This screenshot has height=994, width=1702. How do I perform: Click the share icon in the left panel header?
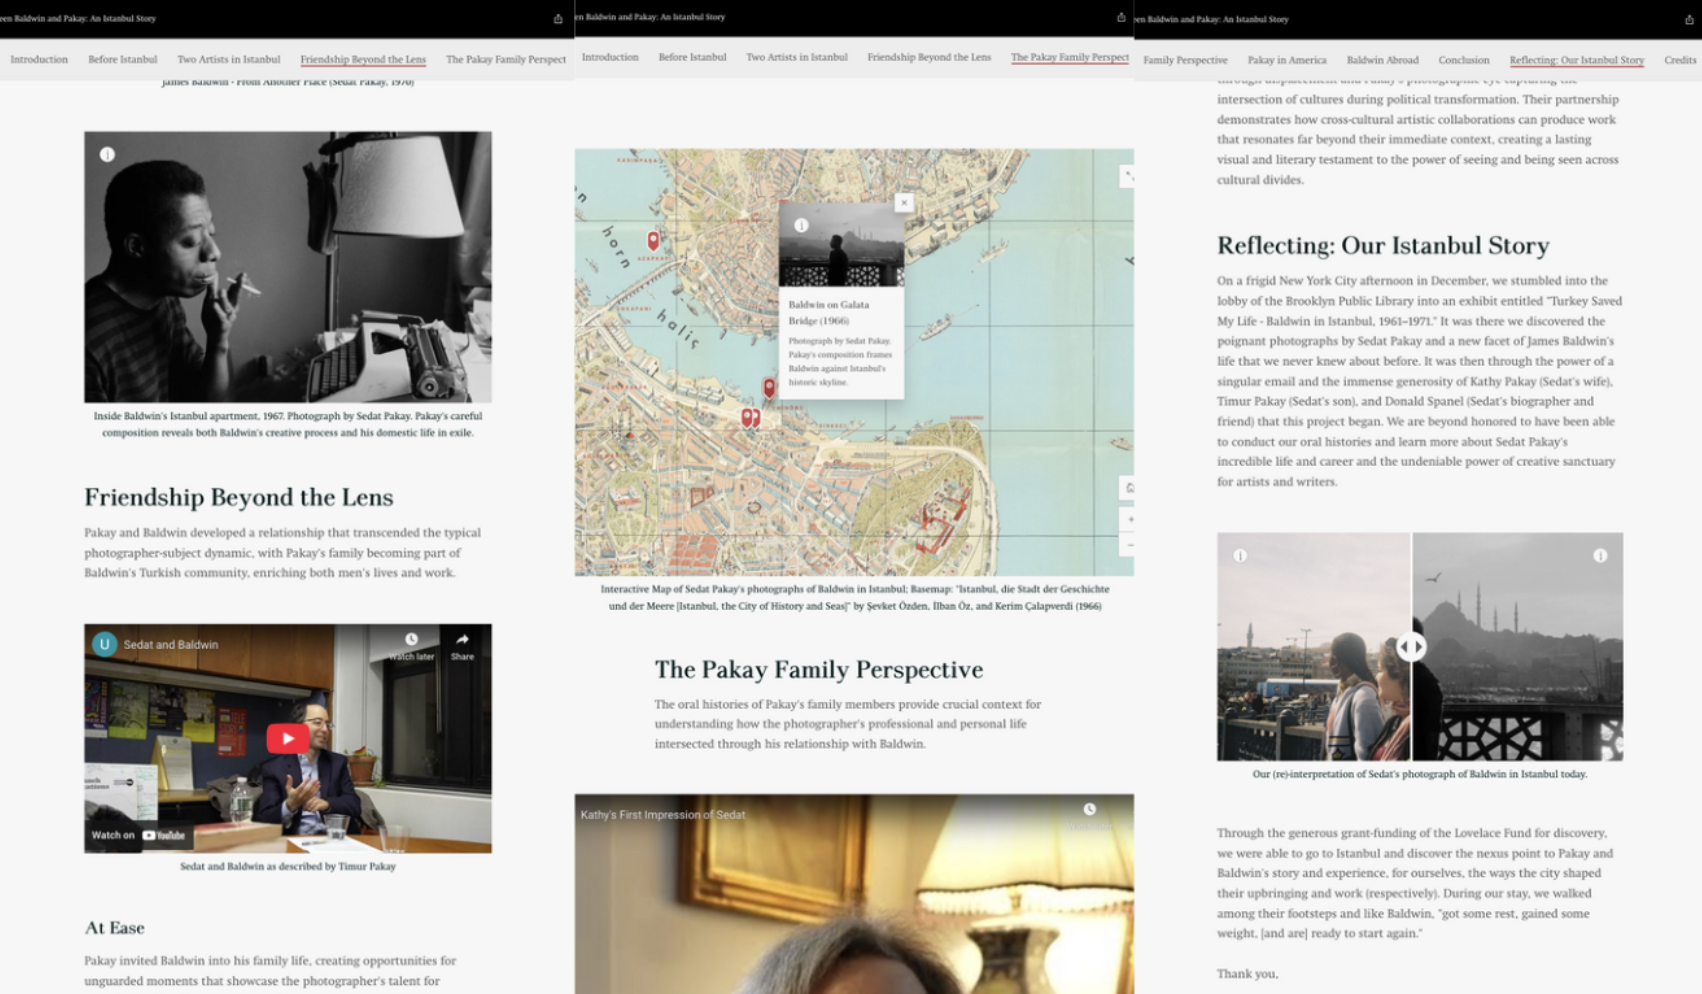coord(558,18)
